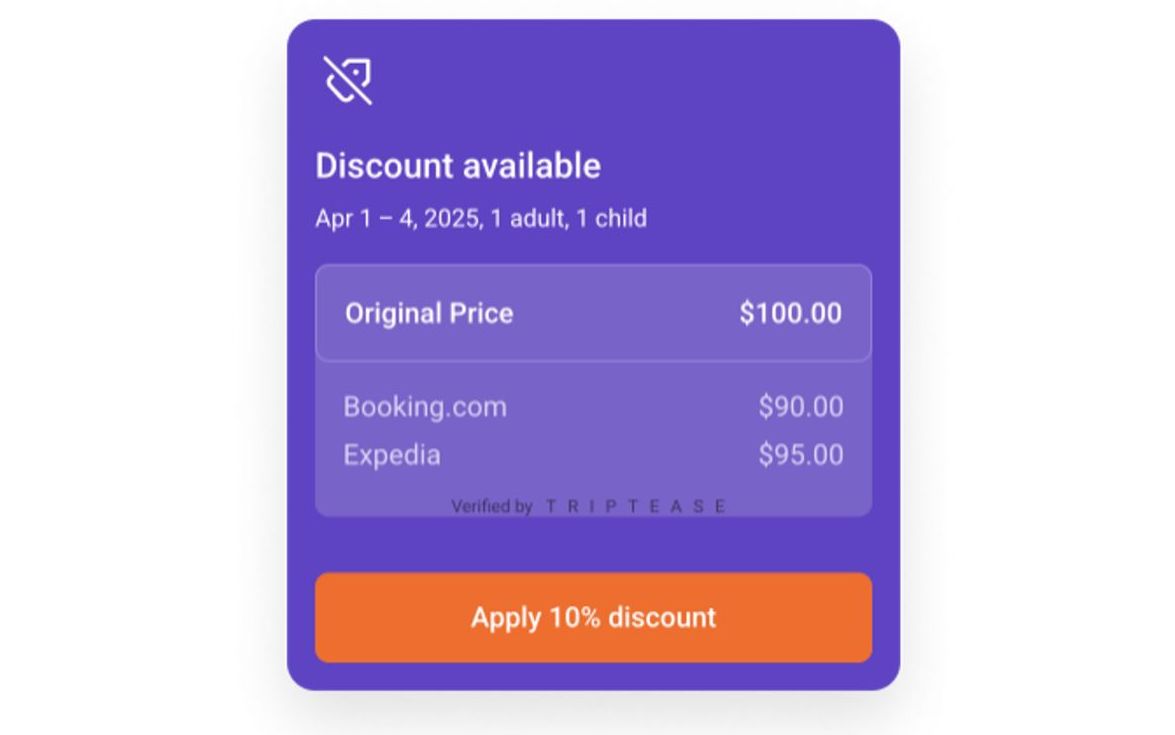
Task: Click the Verified by text
Action: 491,507
